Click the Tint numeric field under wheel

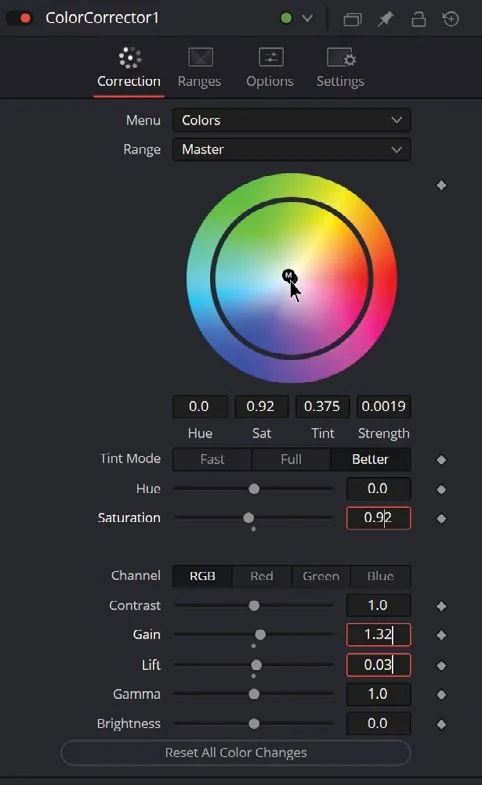click(322, 406)
